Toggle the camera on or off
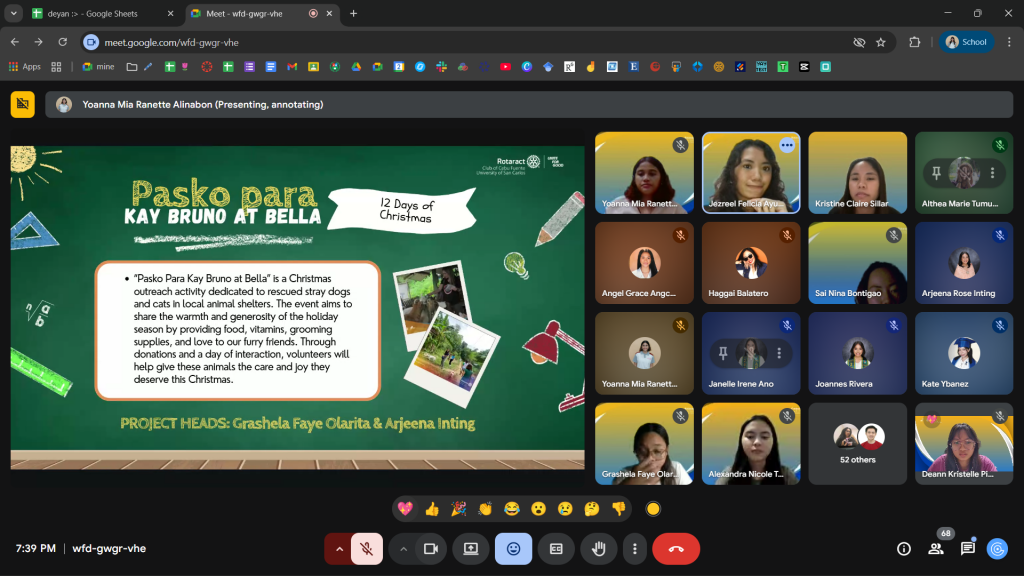1024x576 pixels. [431, 548]
